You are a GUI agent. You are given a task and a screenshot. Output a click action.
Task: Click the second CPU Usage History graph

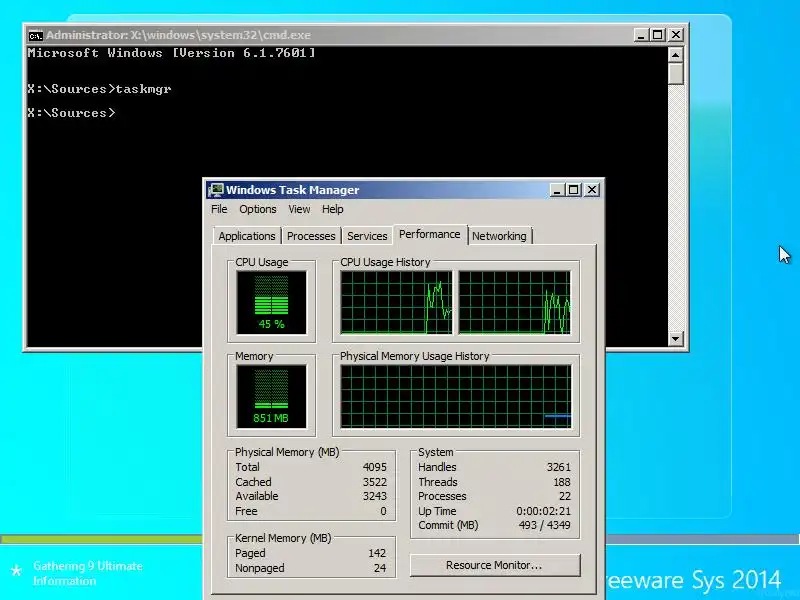515,303
